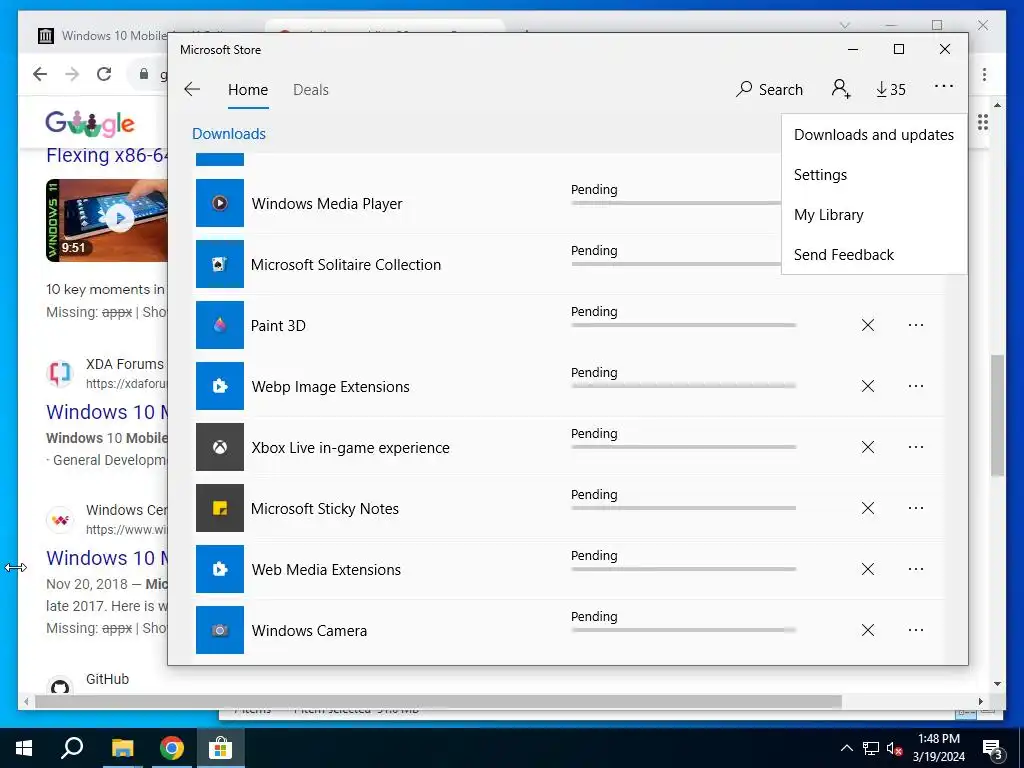Open the Windows Central search result link
Viewport: 1024px width, 768px height.
(x=106, y=558)
